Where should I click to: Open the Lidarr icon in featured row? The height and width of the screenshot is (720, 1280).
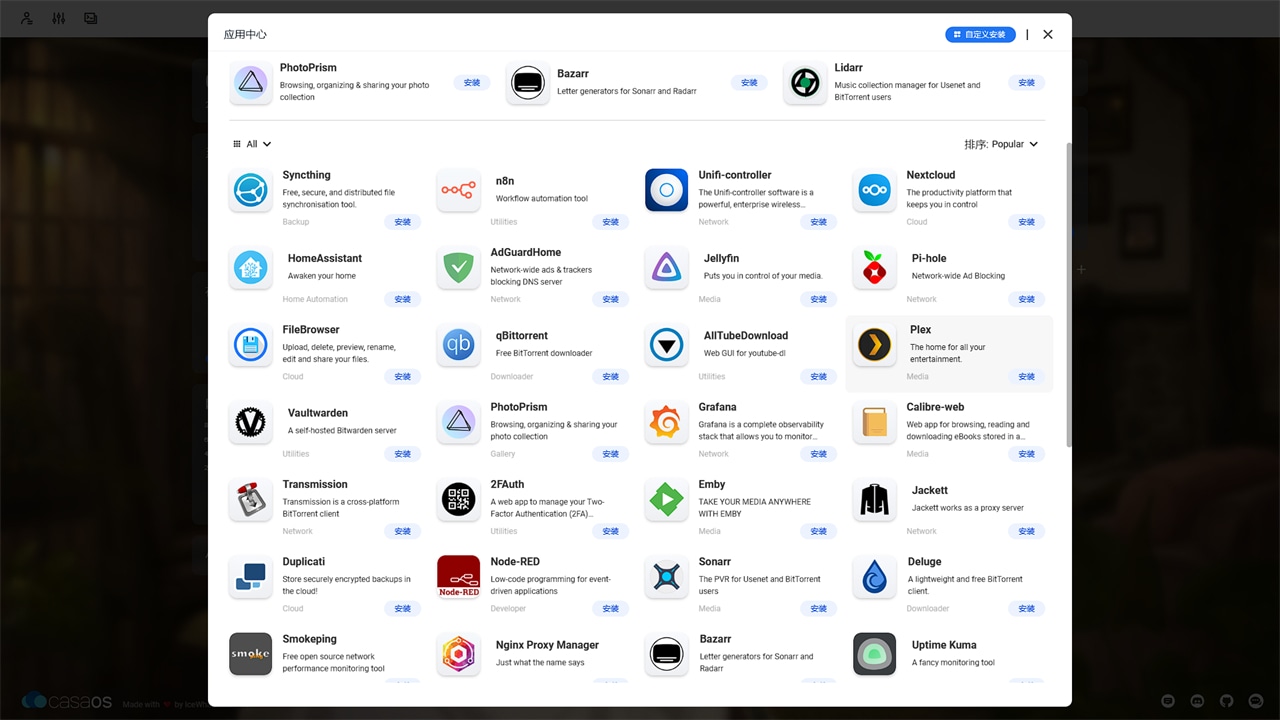(804, 83)
